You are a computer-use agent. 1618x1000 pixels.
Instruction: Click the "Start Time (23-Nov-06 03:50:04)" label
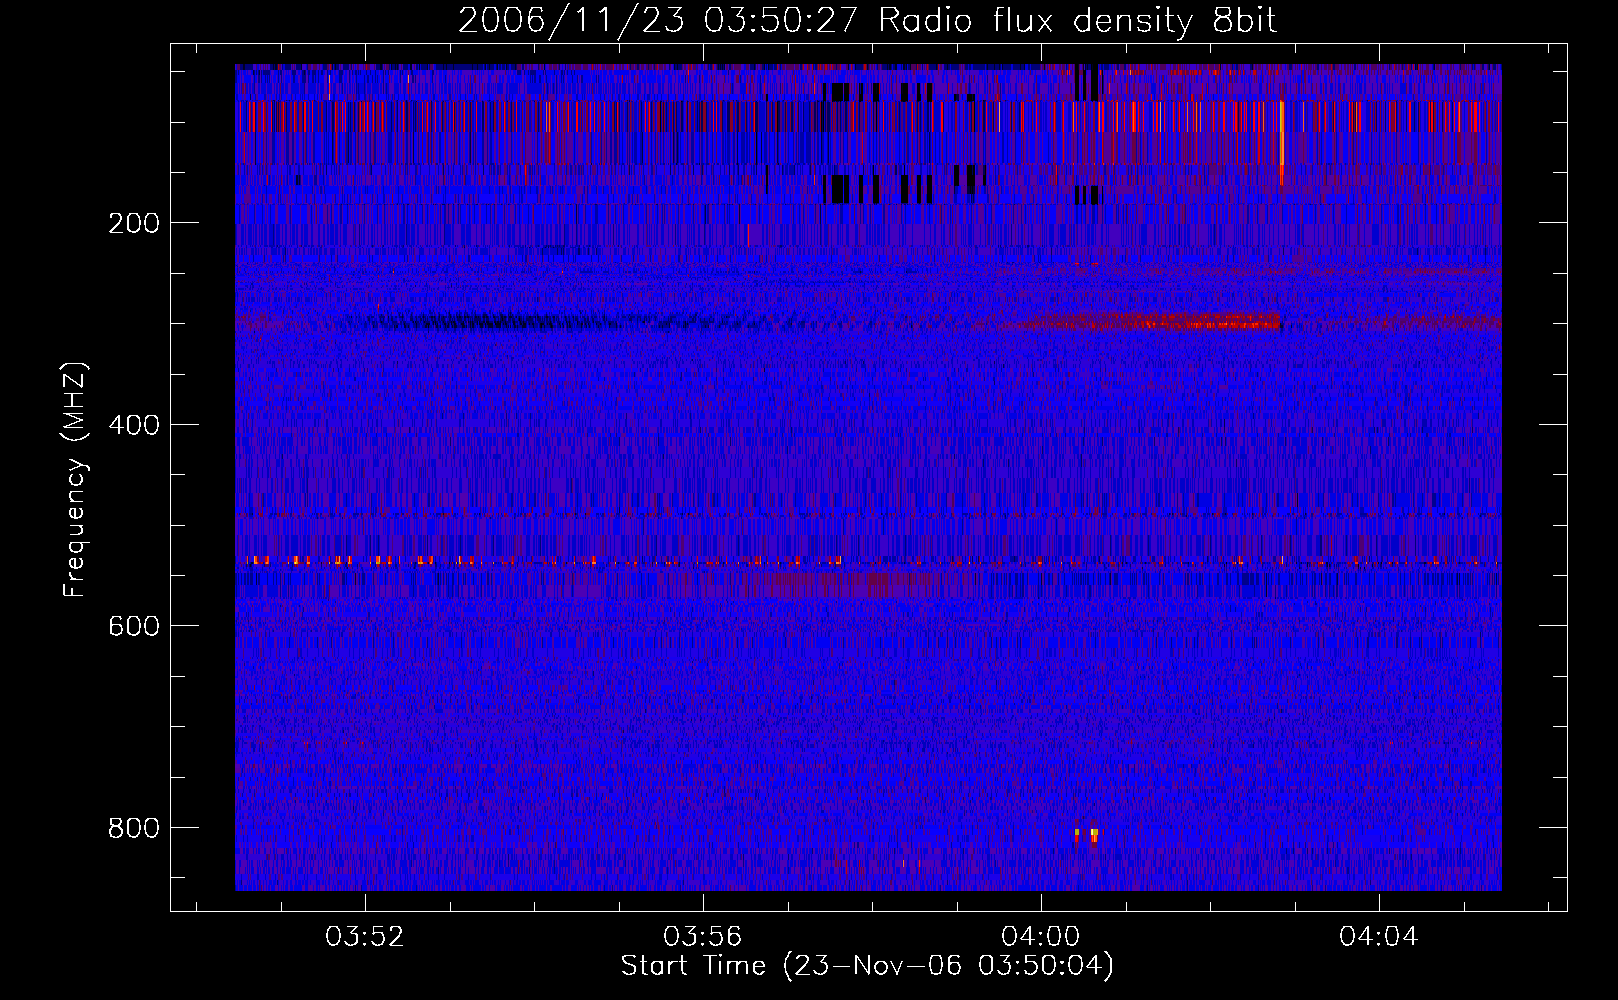[867, 966]
